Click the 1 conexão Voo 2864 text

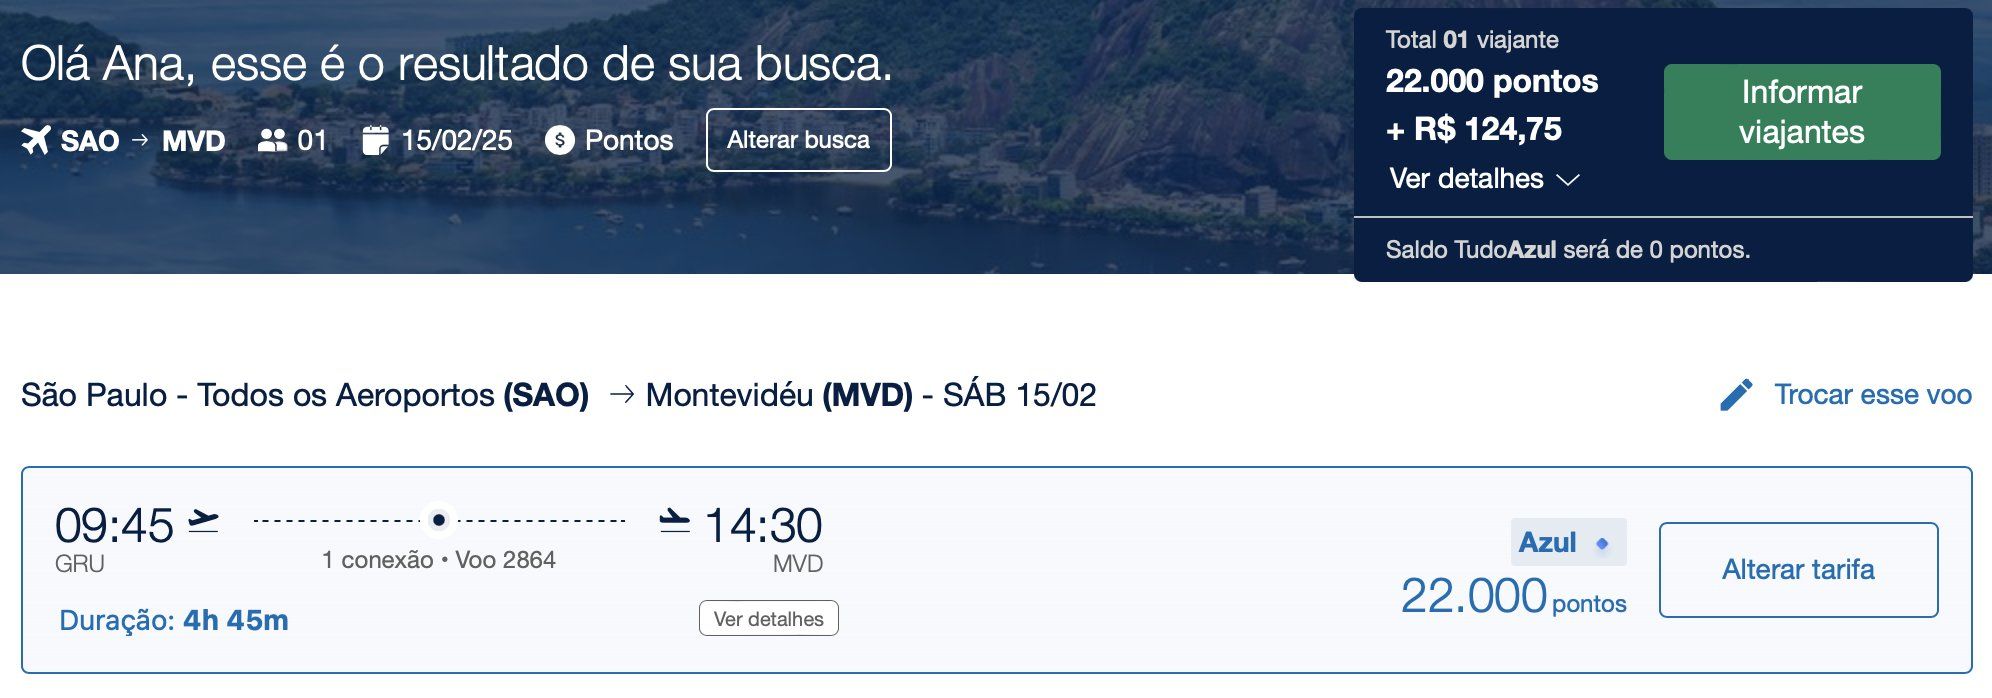[438, 560]
